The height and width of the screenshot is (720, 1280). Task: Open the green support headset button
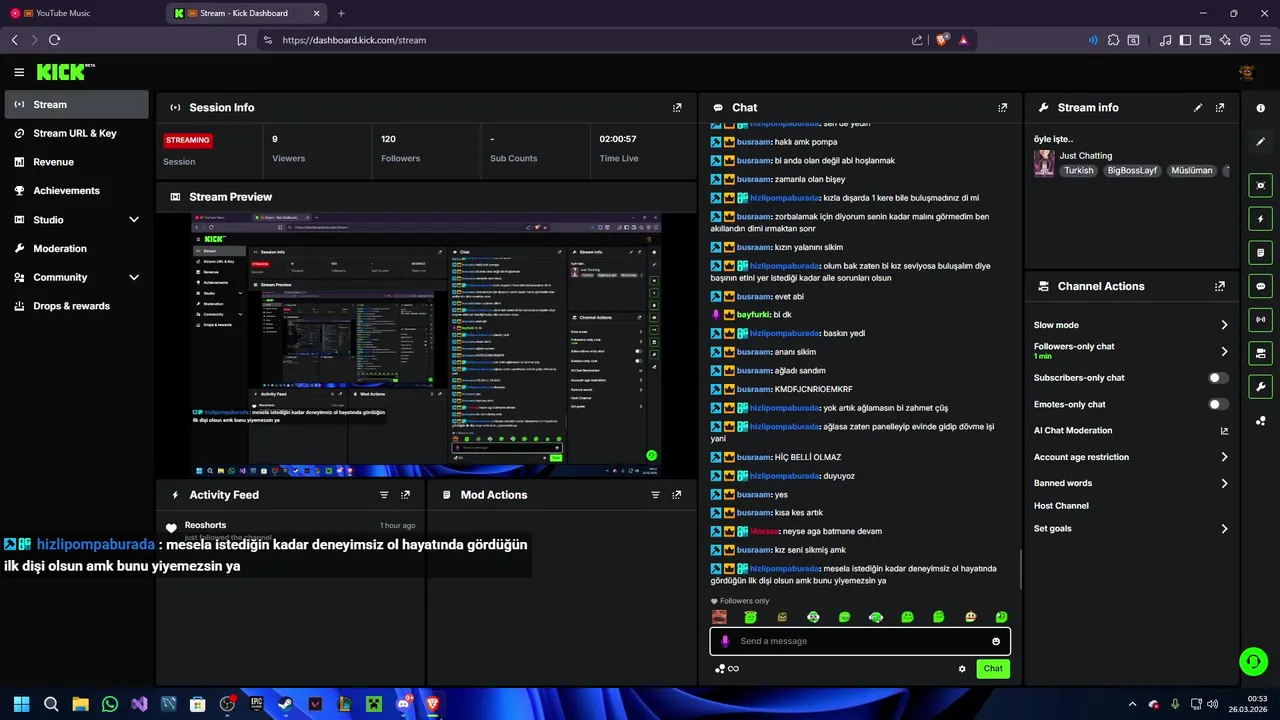coord(1253,661)
